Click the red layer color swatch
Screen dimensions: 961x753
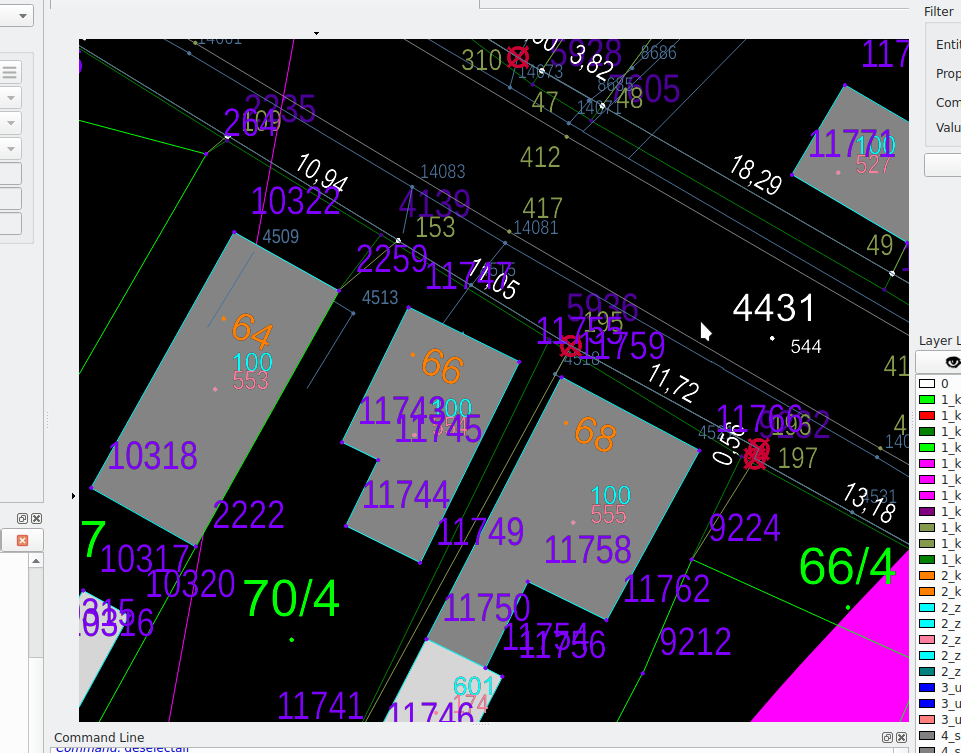pos(927,415)
